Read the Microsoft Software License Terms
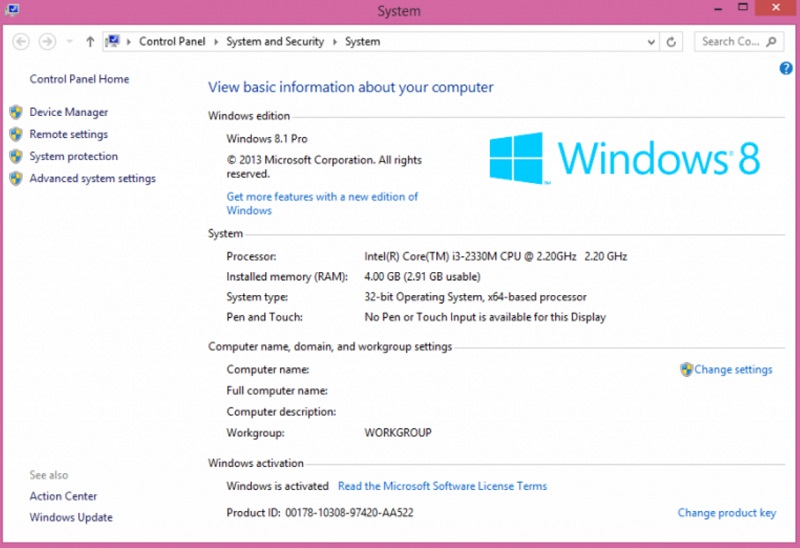This screenshot has width=800, height=548. pyautogui.click(x=442, y=487)
